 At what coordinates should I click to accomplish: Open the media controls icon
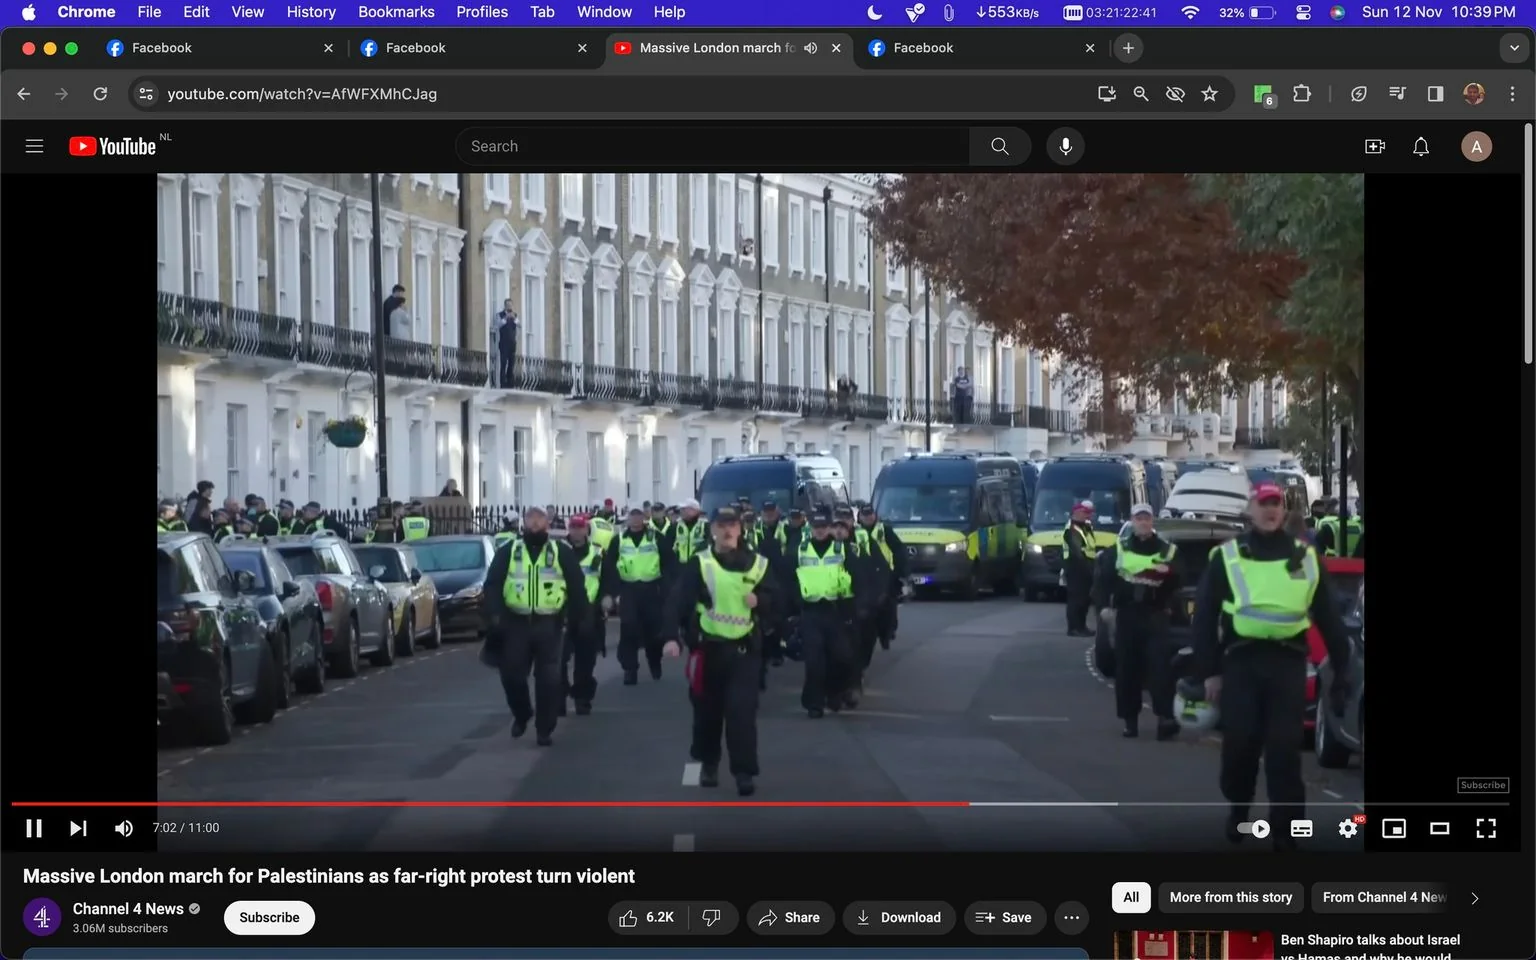1397,93
